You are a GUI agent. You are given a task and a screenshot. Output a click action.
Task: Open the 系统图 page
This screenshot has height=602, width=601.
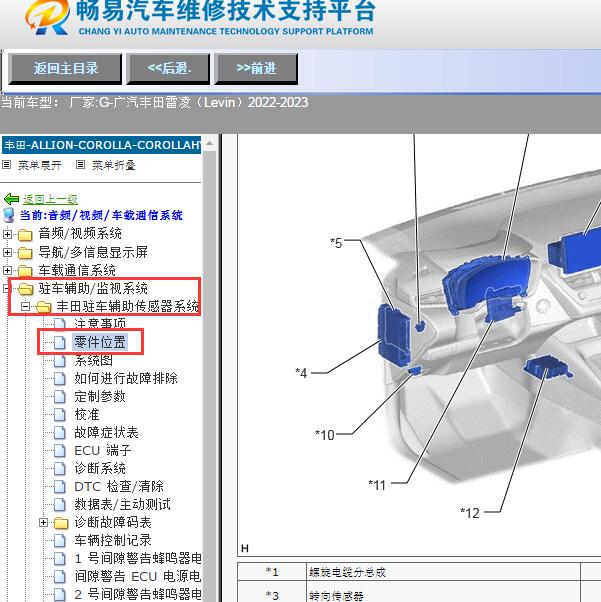pos(93,360)
